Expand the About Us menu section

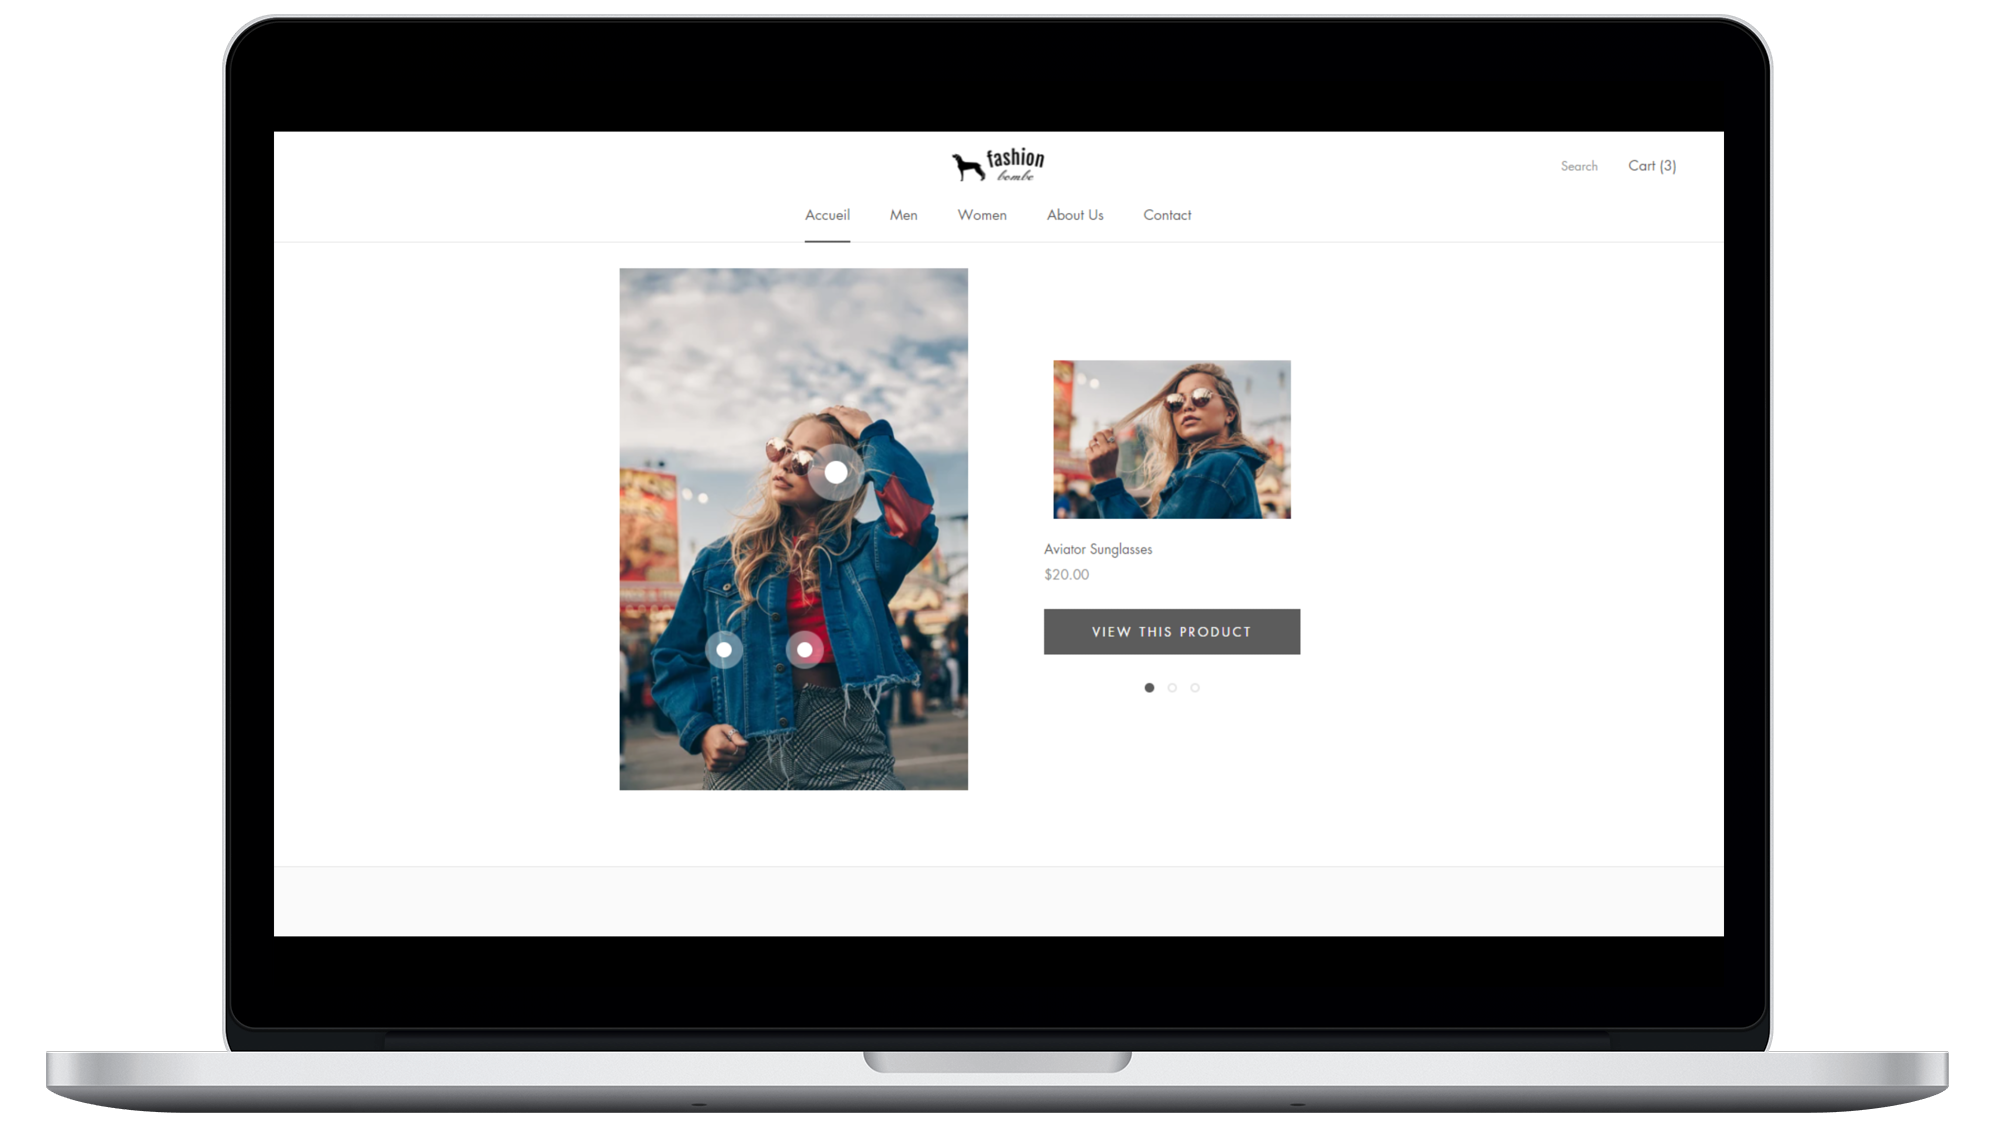(x=1075, y=214)
